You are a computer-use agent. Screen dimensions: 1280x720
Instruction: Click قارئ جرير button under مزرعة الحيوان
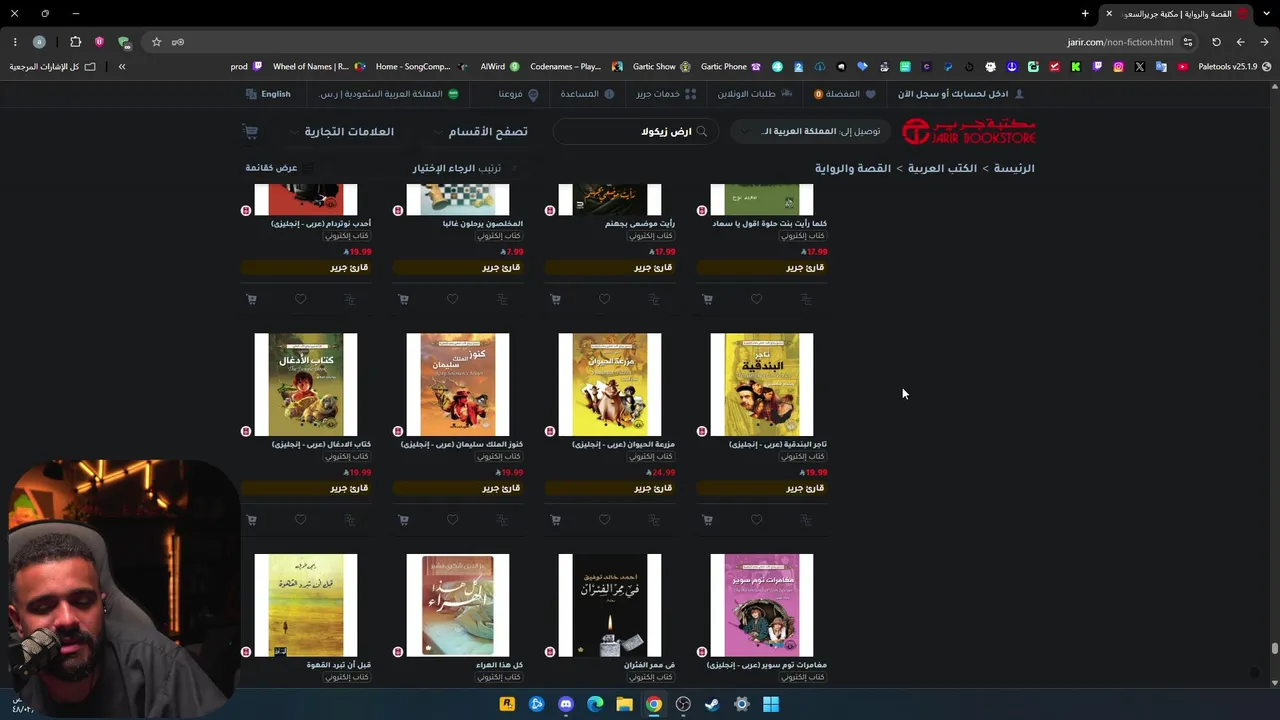610,488
